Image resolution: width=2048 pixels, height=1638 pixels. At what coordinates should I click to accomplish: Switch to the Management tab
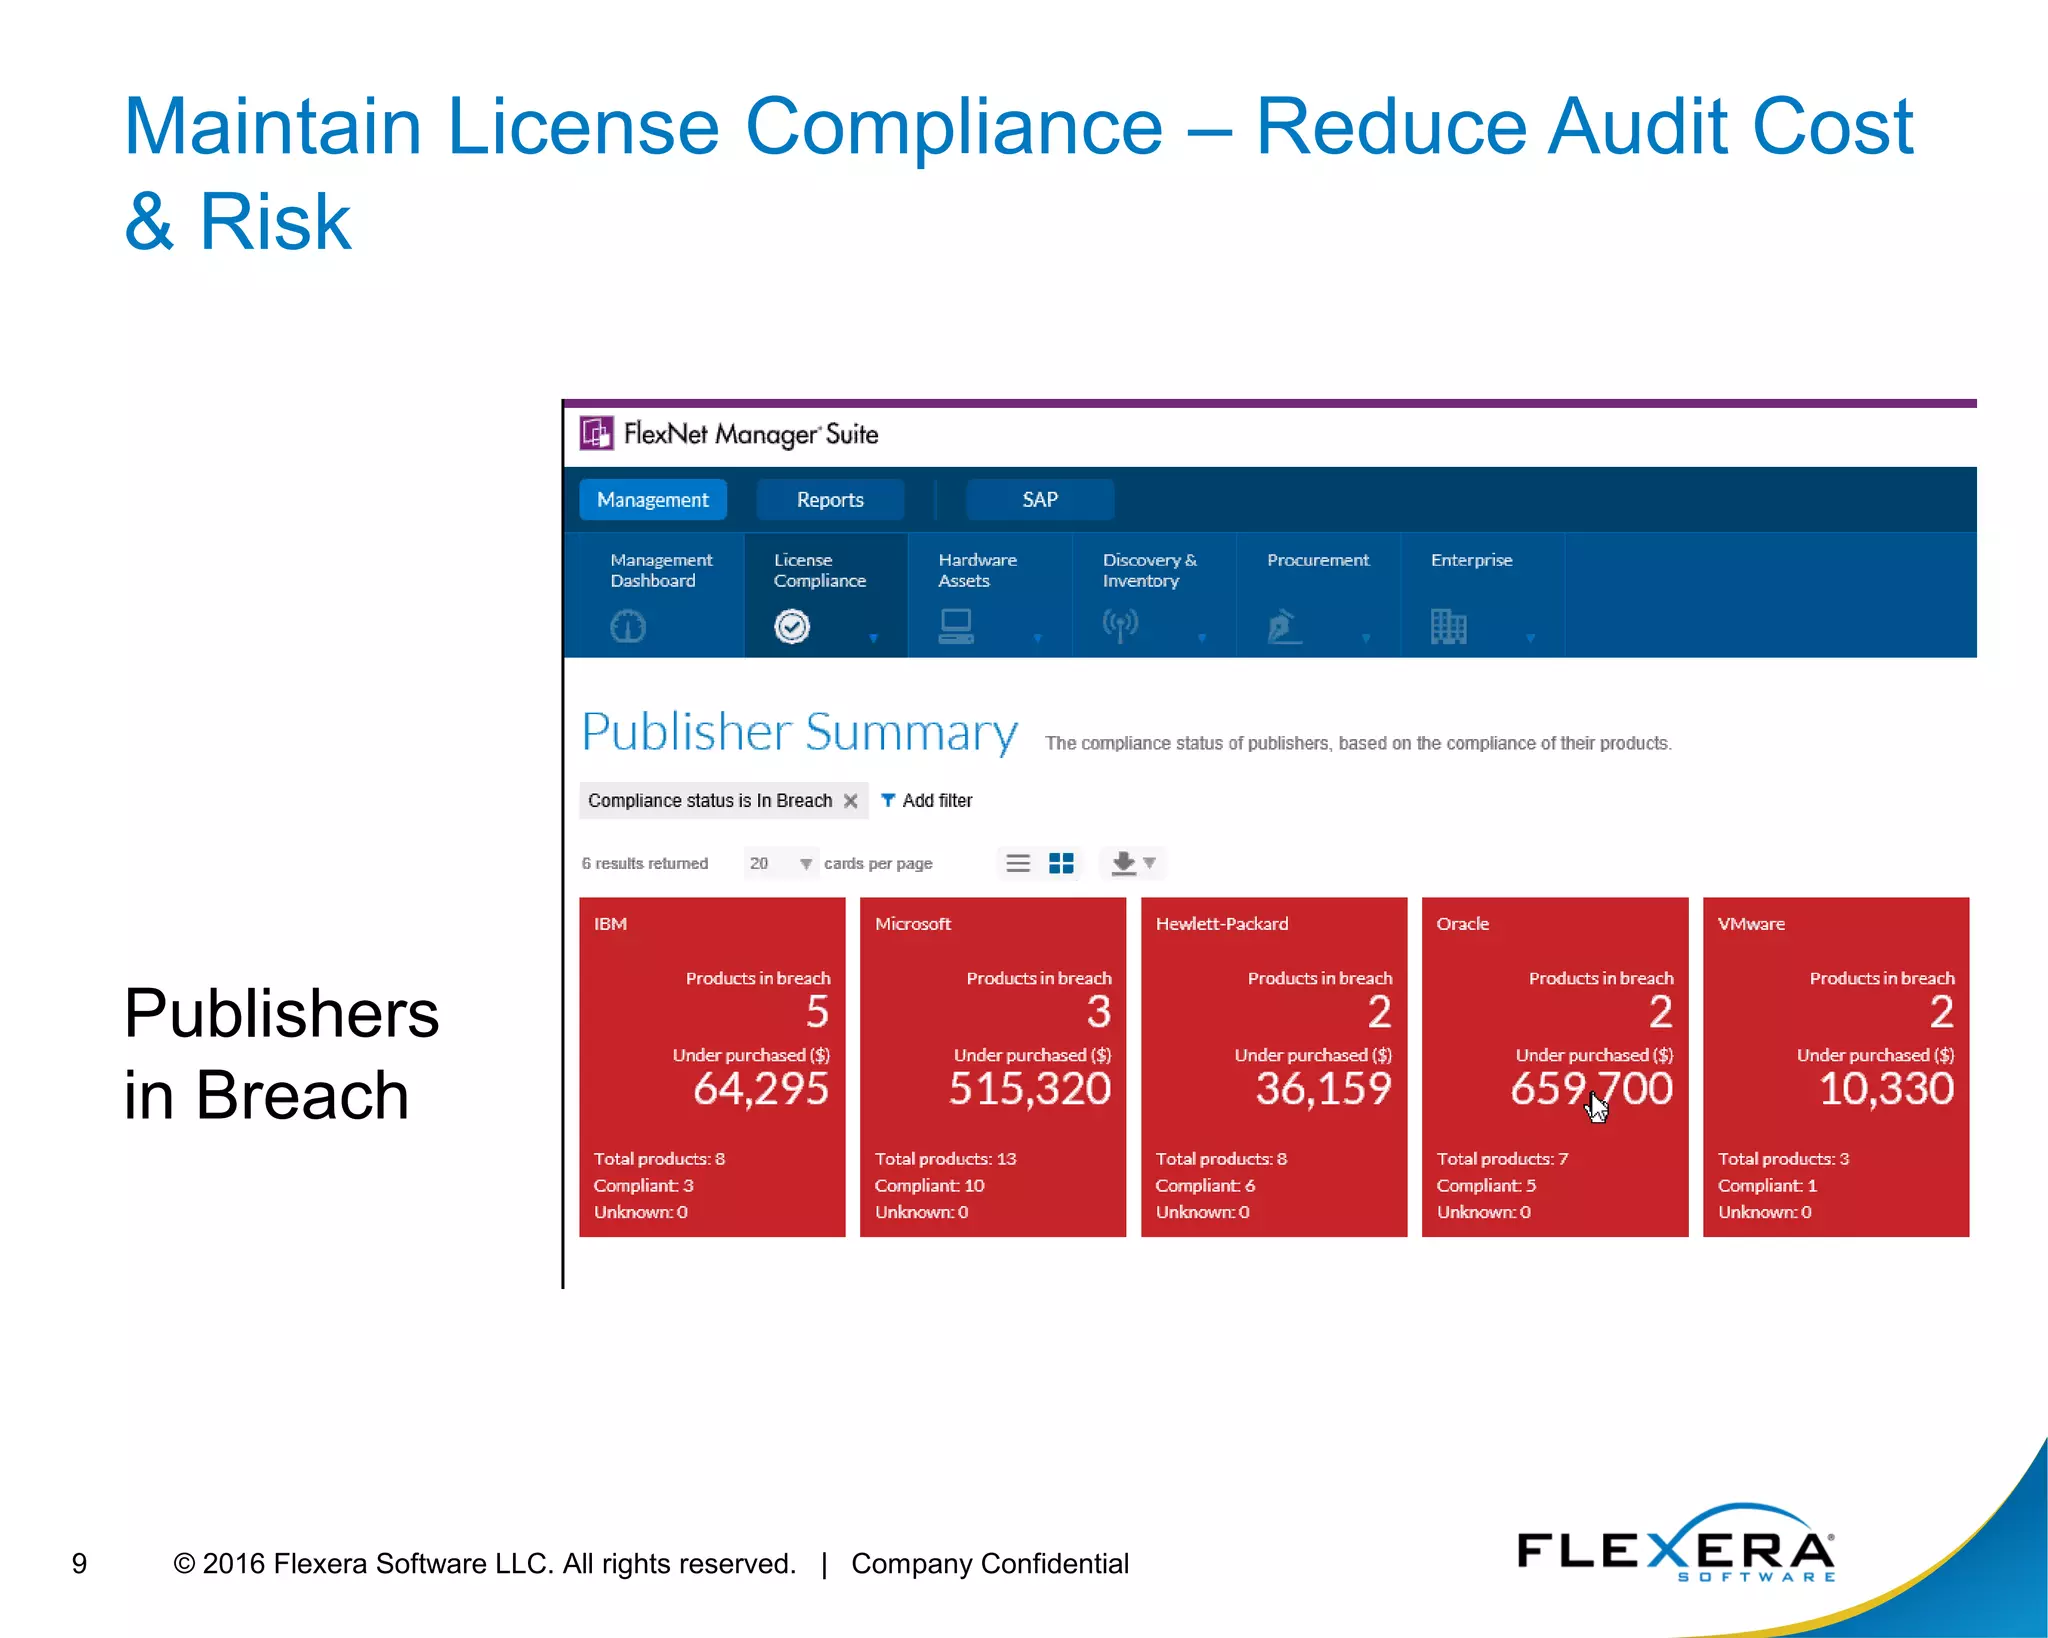pos(653,499)
